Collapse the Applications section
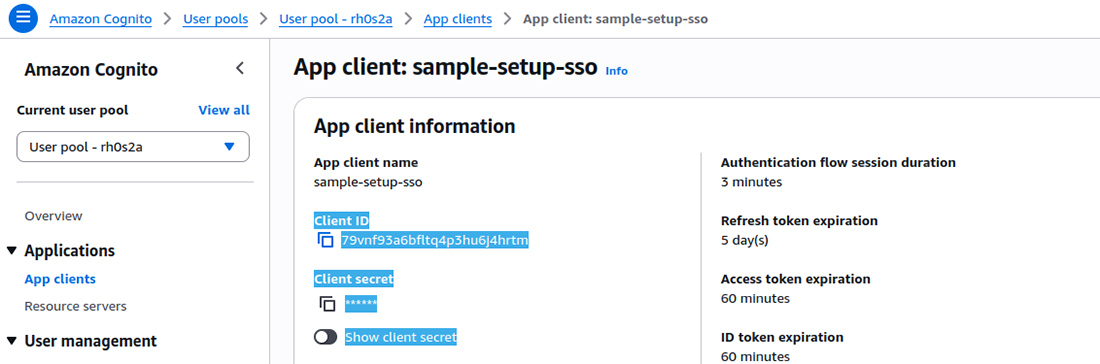Screen dimensions: 1100x364 [x=12, y=251]
